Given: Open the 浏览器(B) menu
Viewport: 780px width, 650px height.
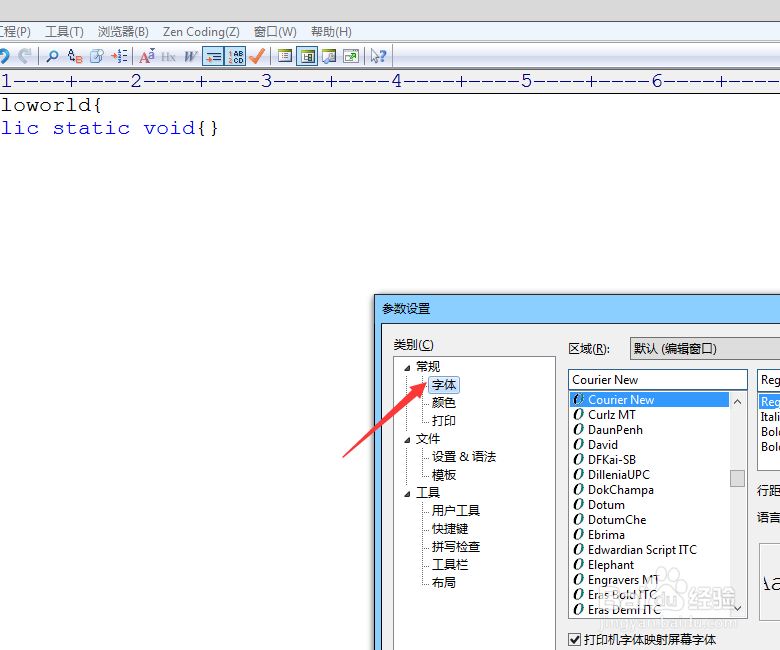Looking at the screenshot, I should [123, 32].
